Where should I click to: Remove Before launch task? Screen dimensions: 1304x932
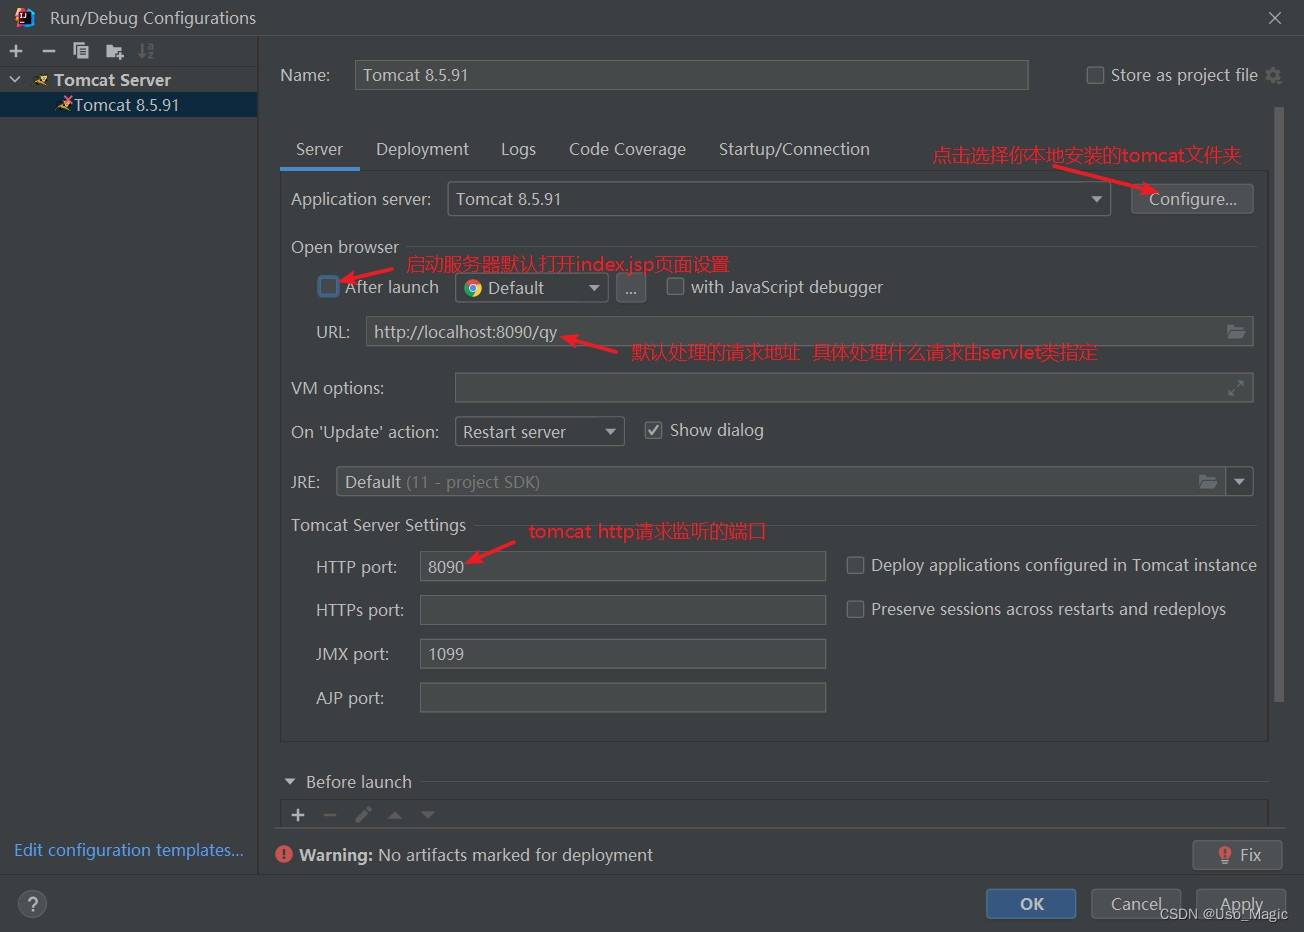point(330,815)
